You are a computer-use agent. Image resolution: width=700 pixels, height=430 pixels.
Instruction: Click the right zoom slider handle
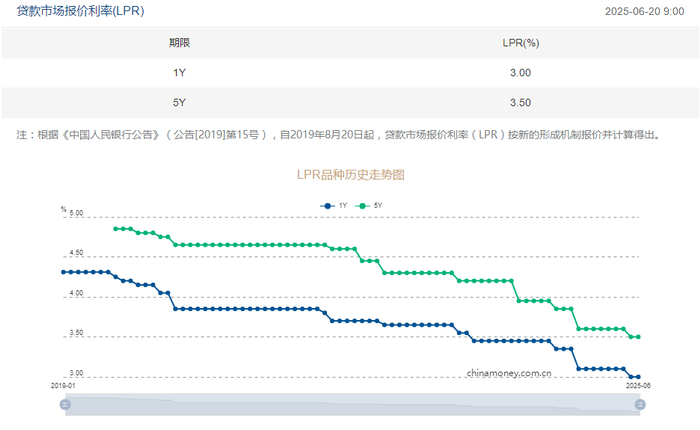pos(640,405)
